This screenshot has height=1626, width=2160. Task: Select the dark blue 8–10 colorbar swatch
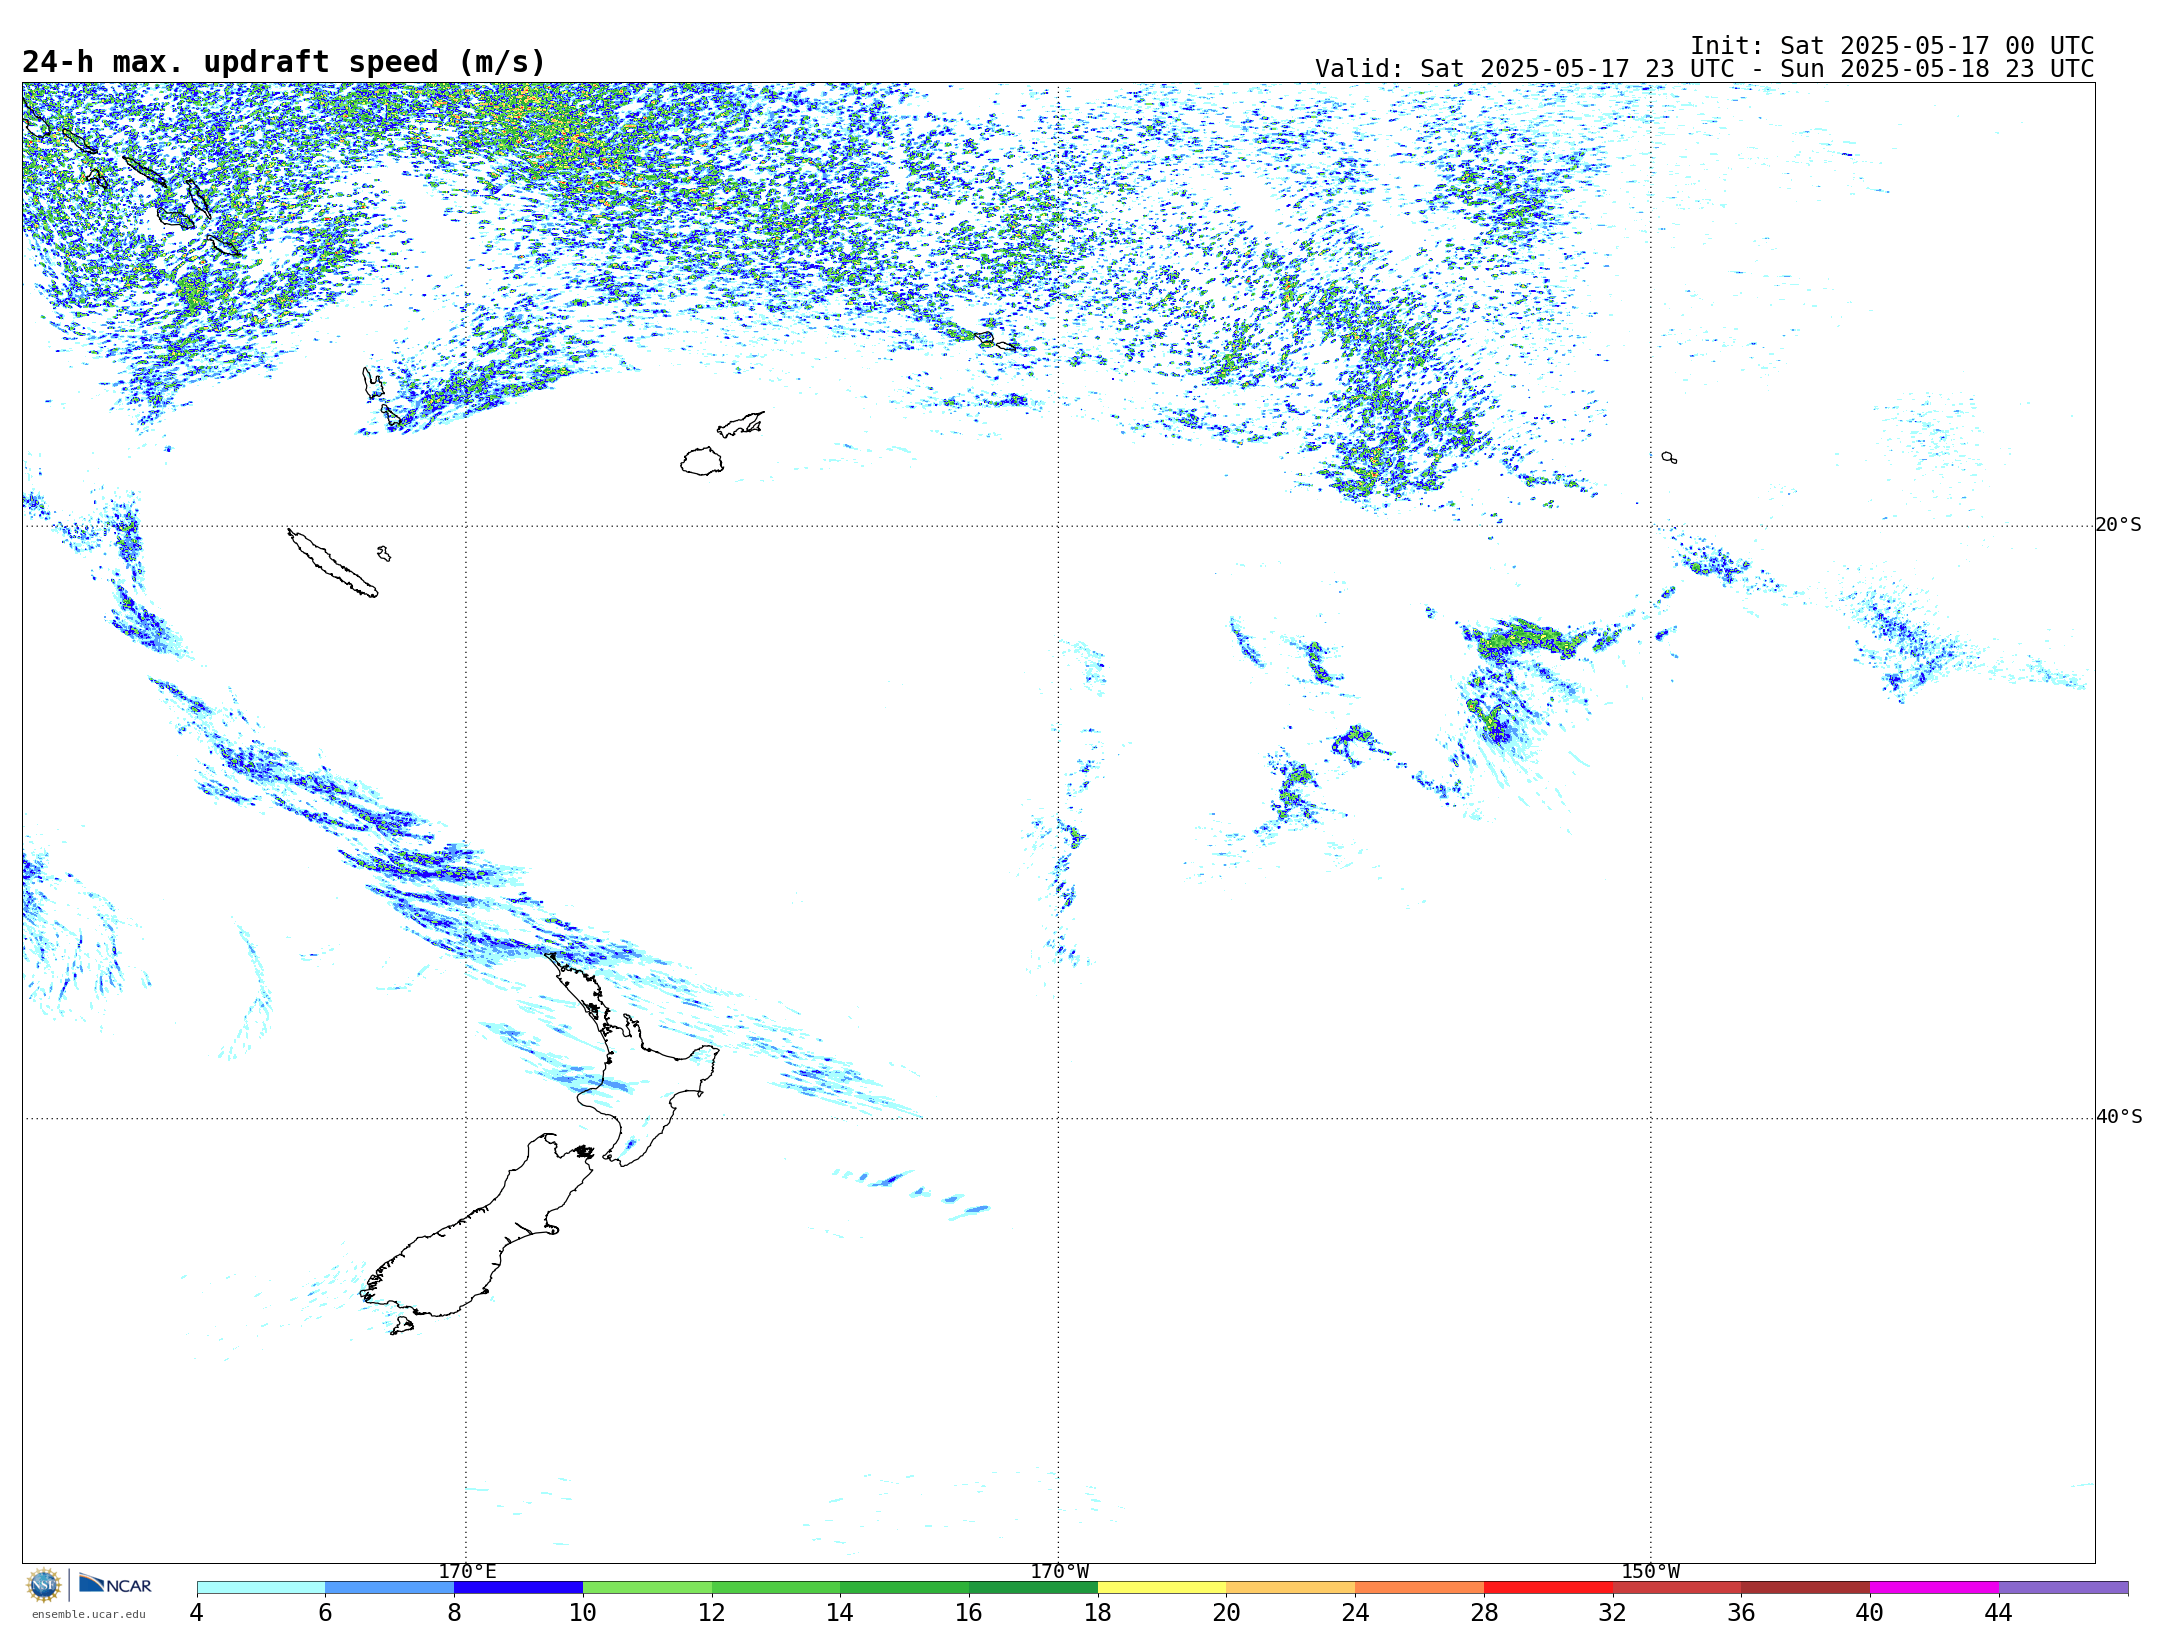518,1587
